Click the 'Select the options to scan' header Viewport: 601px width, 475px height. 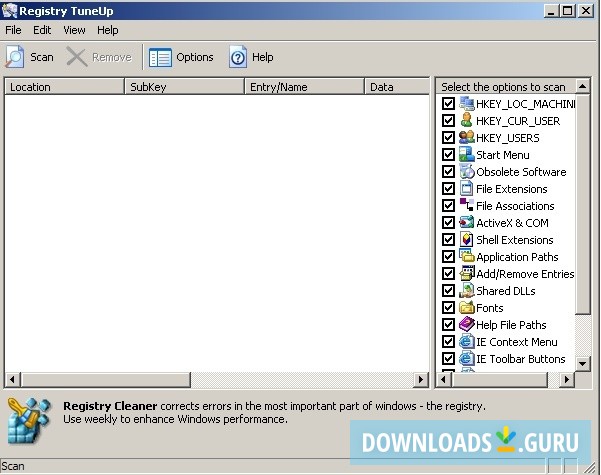[506, 87]
